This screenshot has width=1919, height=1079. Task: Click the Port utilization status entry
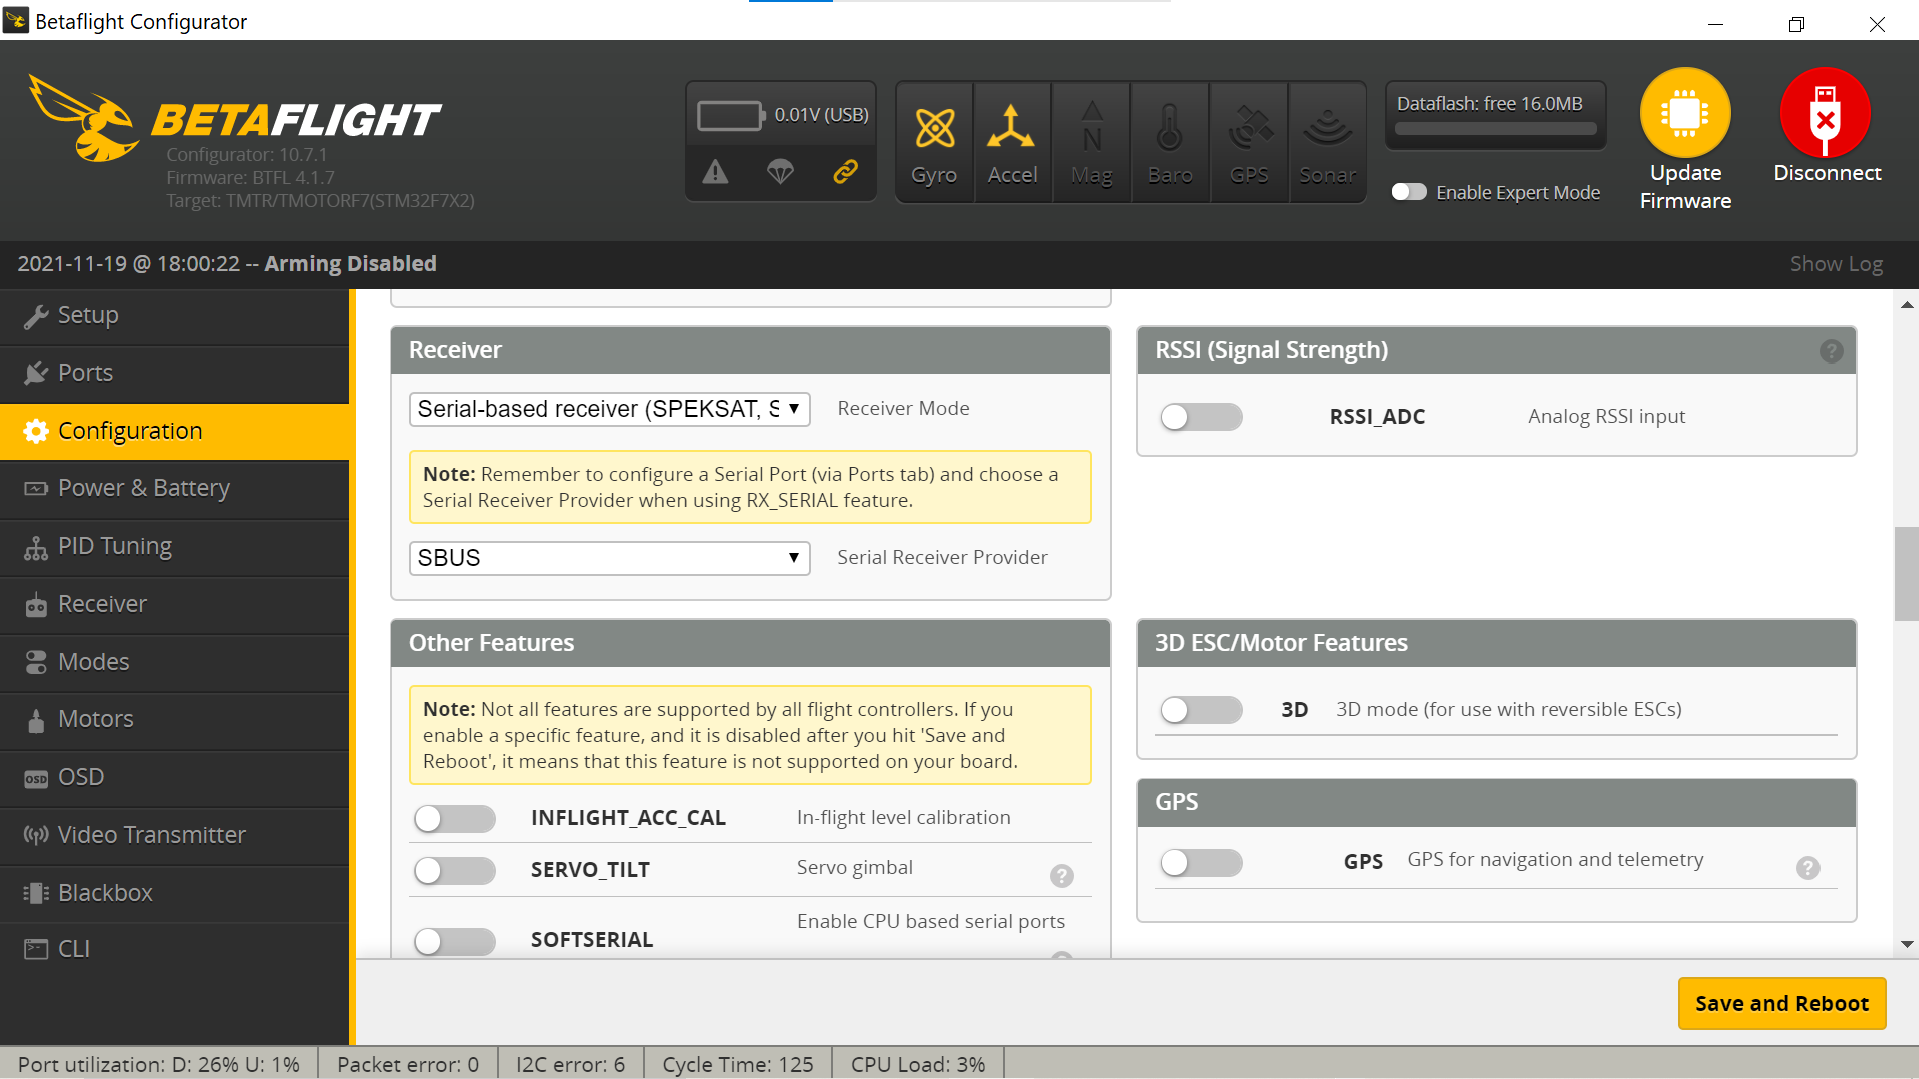tap(159, 1065)
